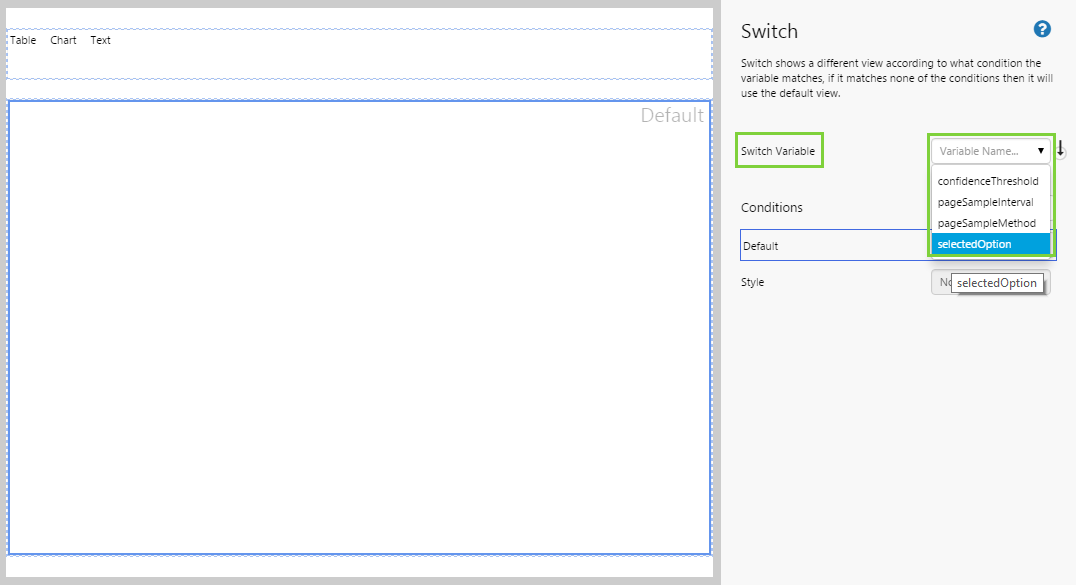Click the Conditions heading

(771, 208)
